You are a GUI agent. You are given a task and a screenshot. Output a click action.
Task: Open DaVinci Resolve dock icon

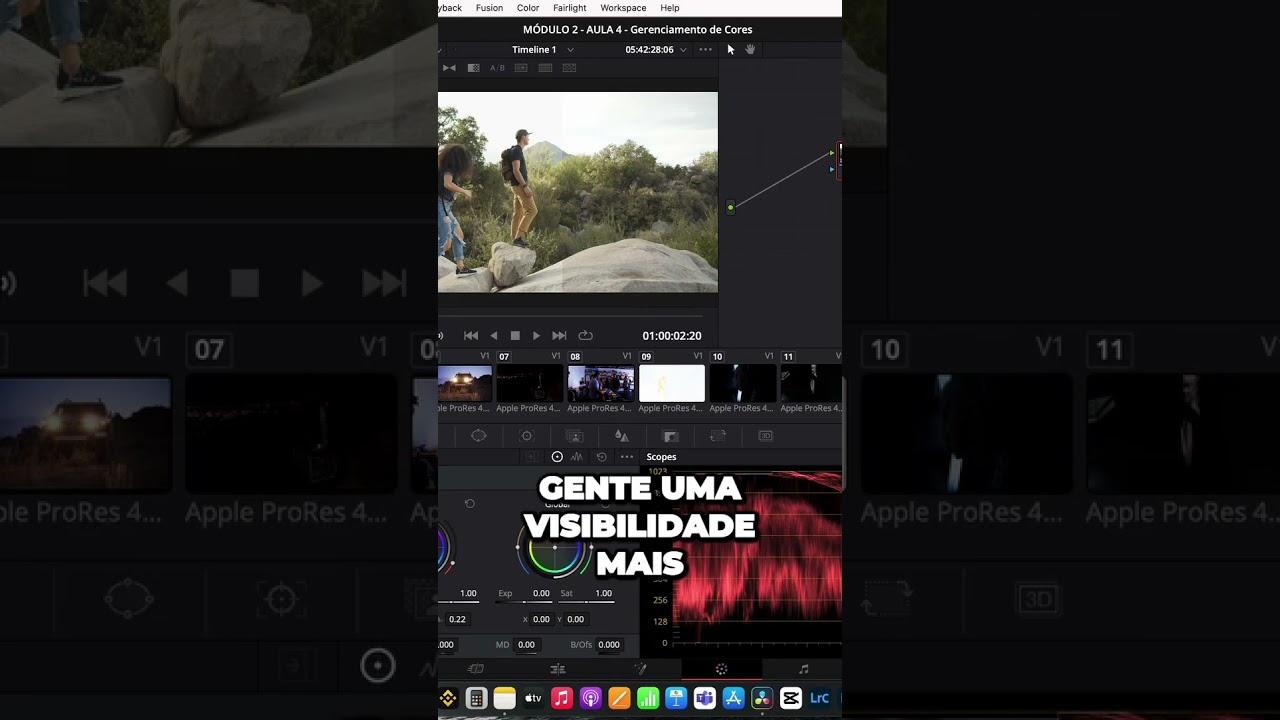pyautogui.click(x=762, y=698)
